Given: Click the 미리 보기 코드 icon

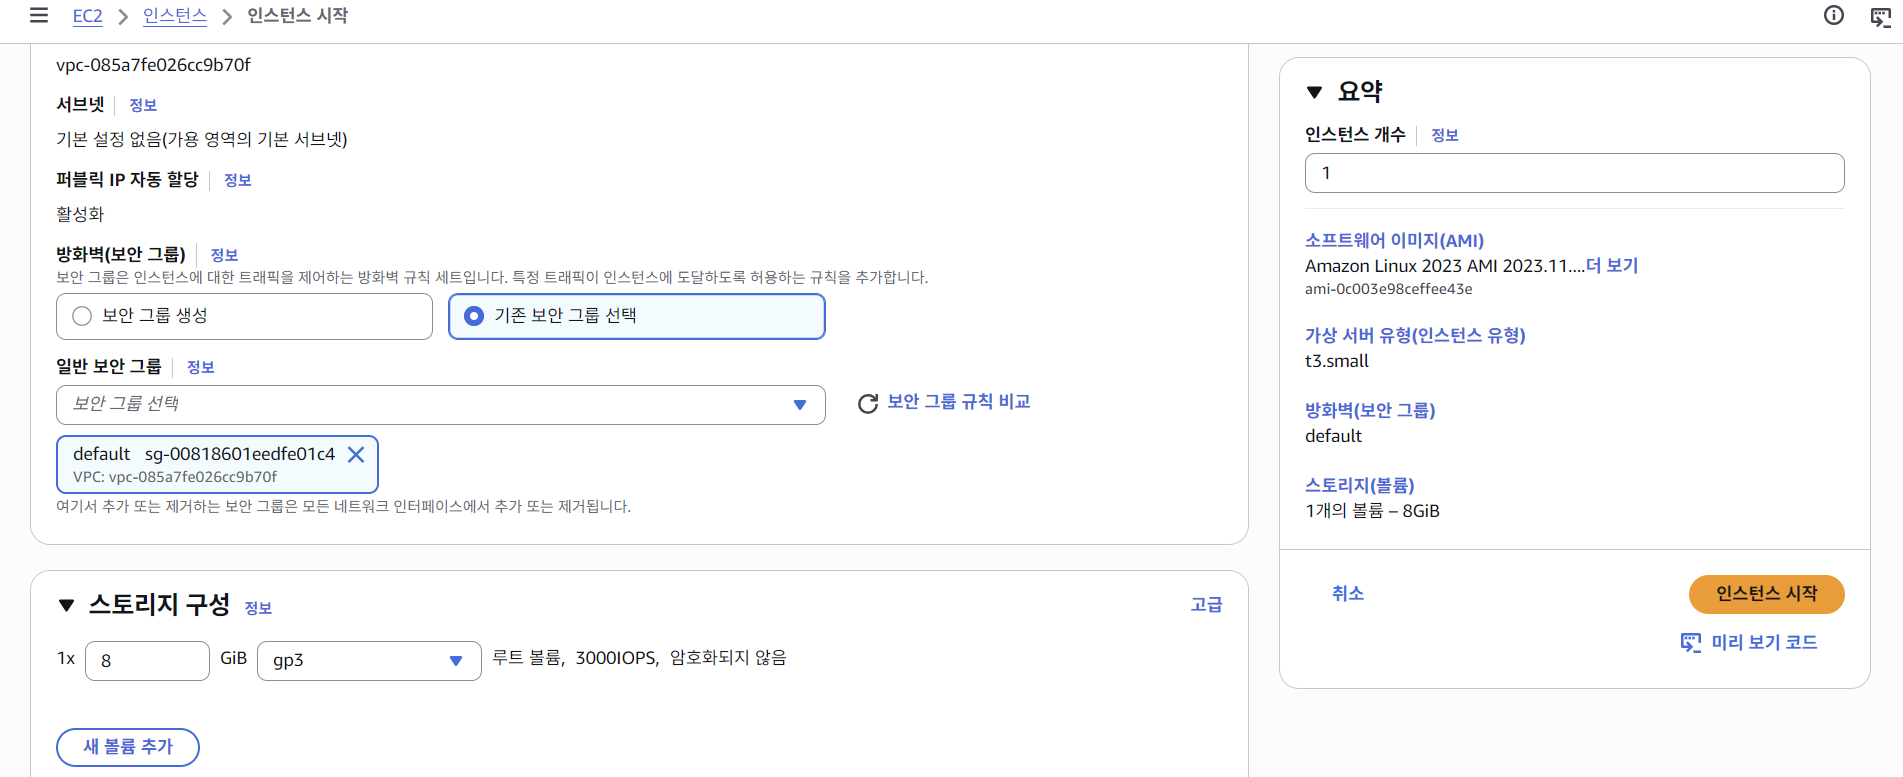Looking at the screenshot, I should (1691, 642).
